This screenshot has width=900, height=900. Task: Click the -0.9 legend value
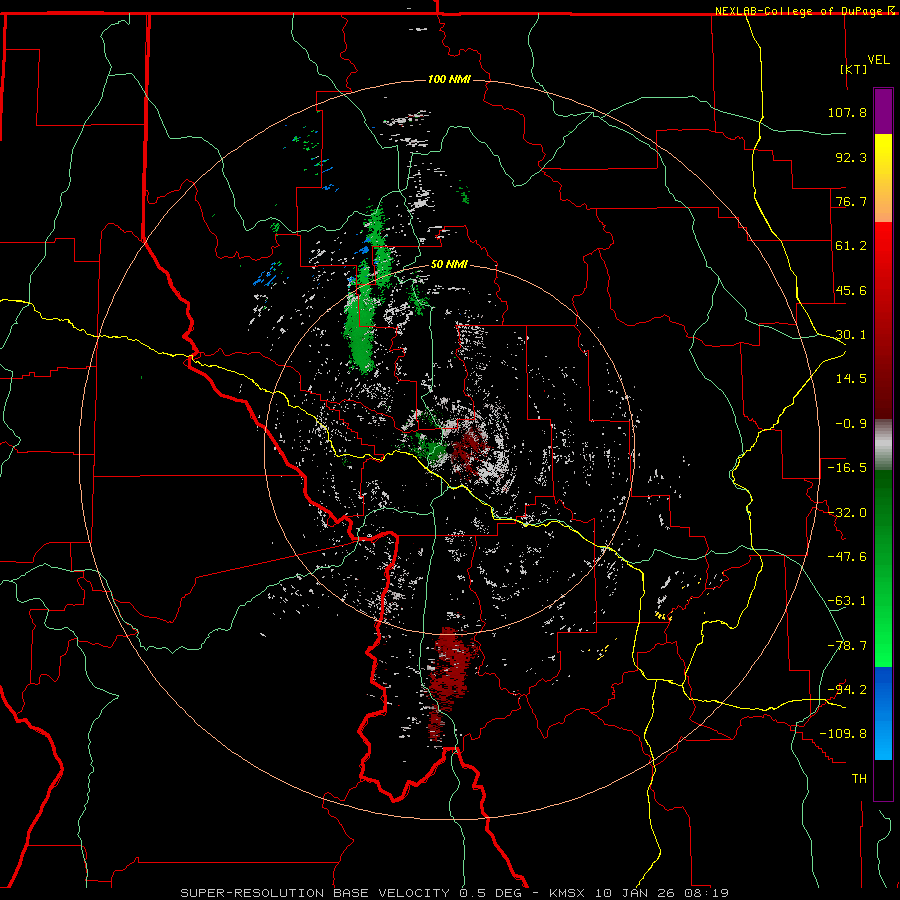point(851,424)
